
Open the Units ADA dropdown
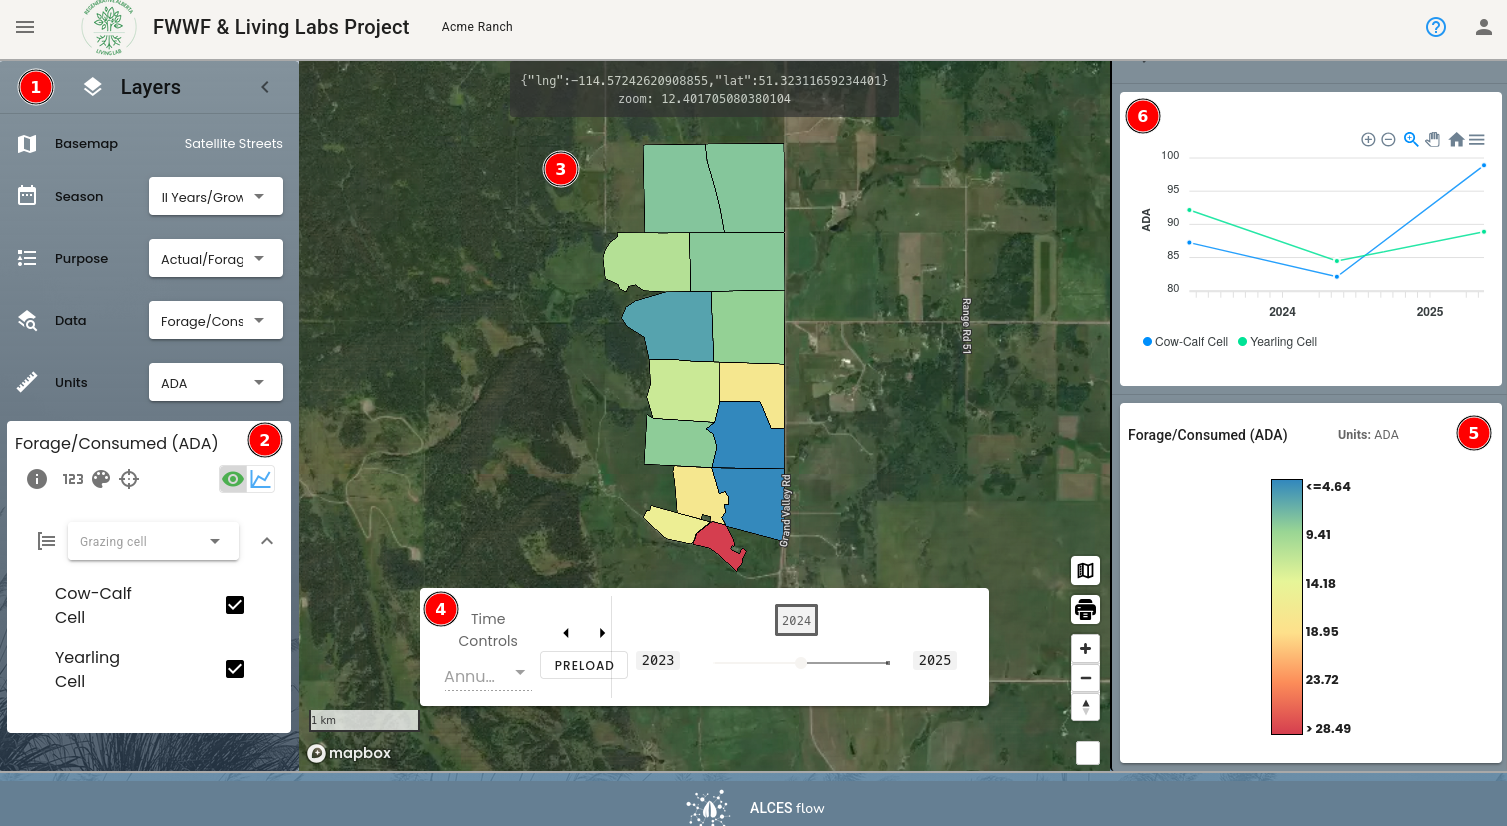point(216,382)
